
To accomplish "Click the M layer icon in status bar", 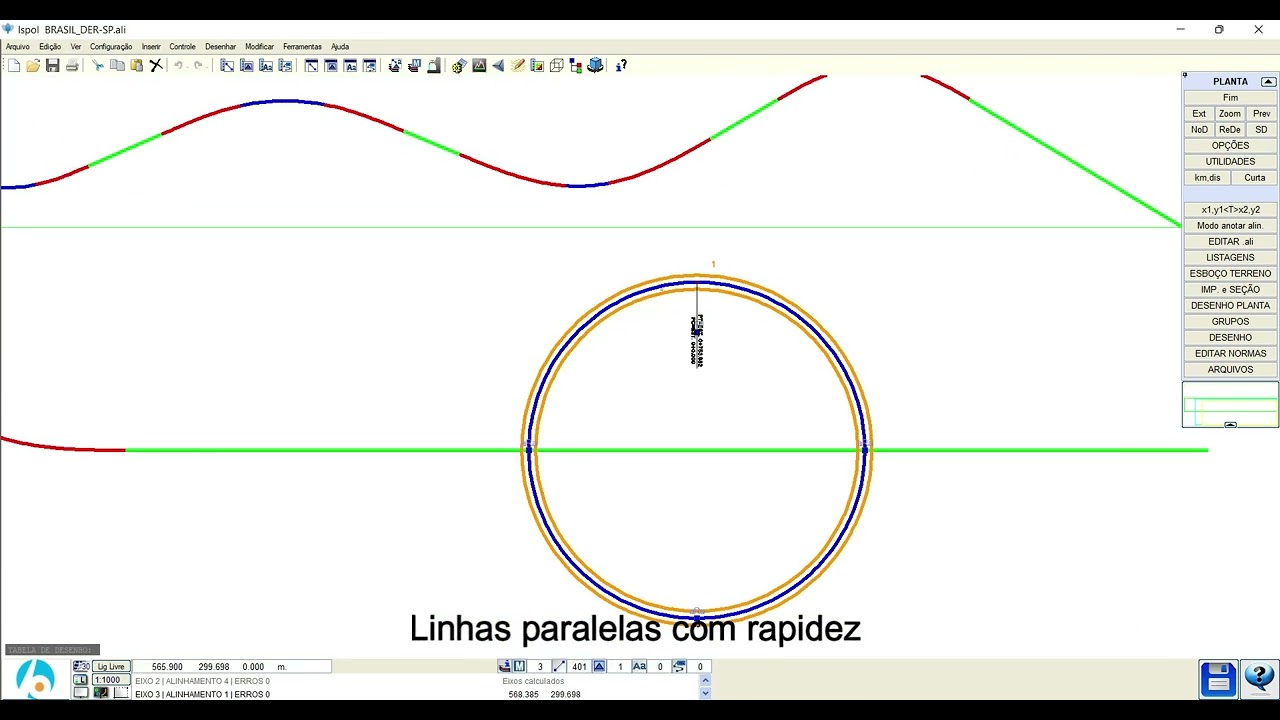I will pos(519,666).
